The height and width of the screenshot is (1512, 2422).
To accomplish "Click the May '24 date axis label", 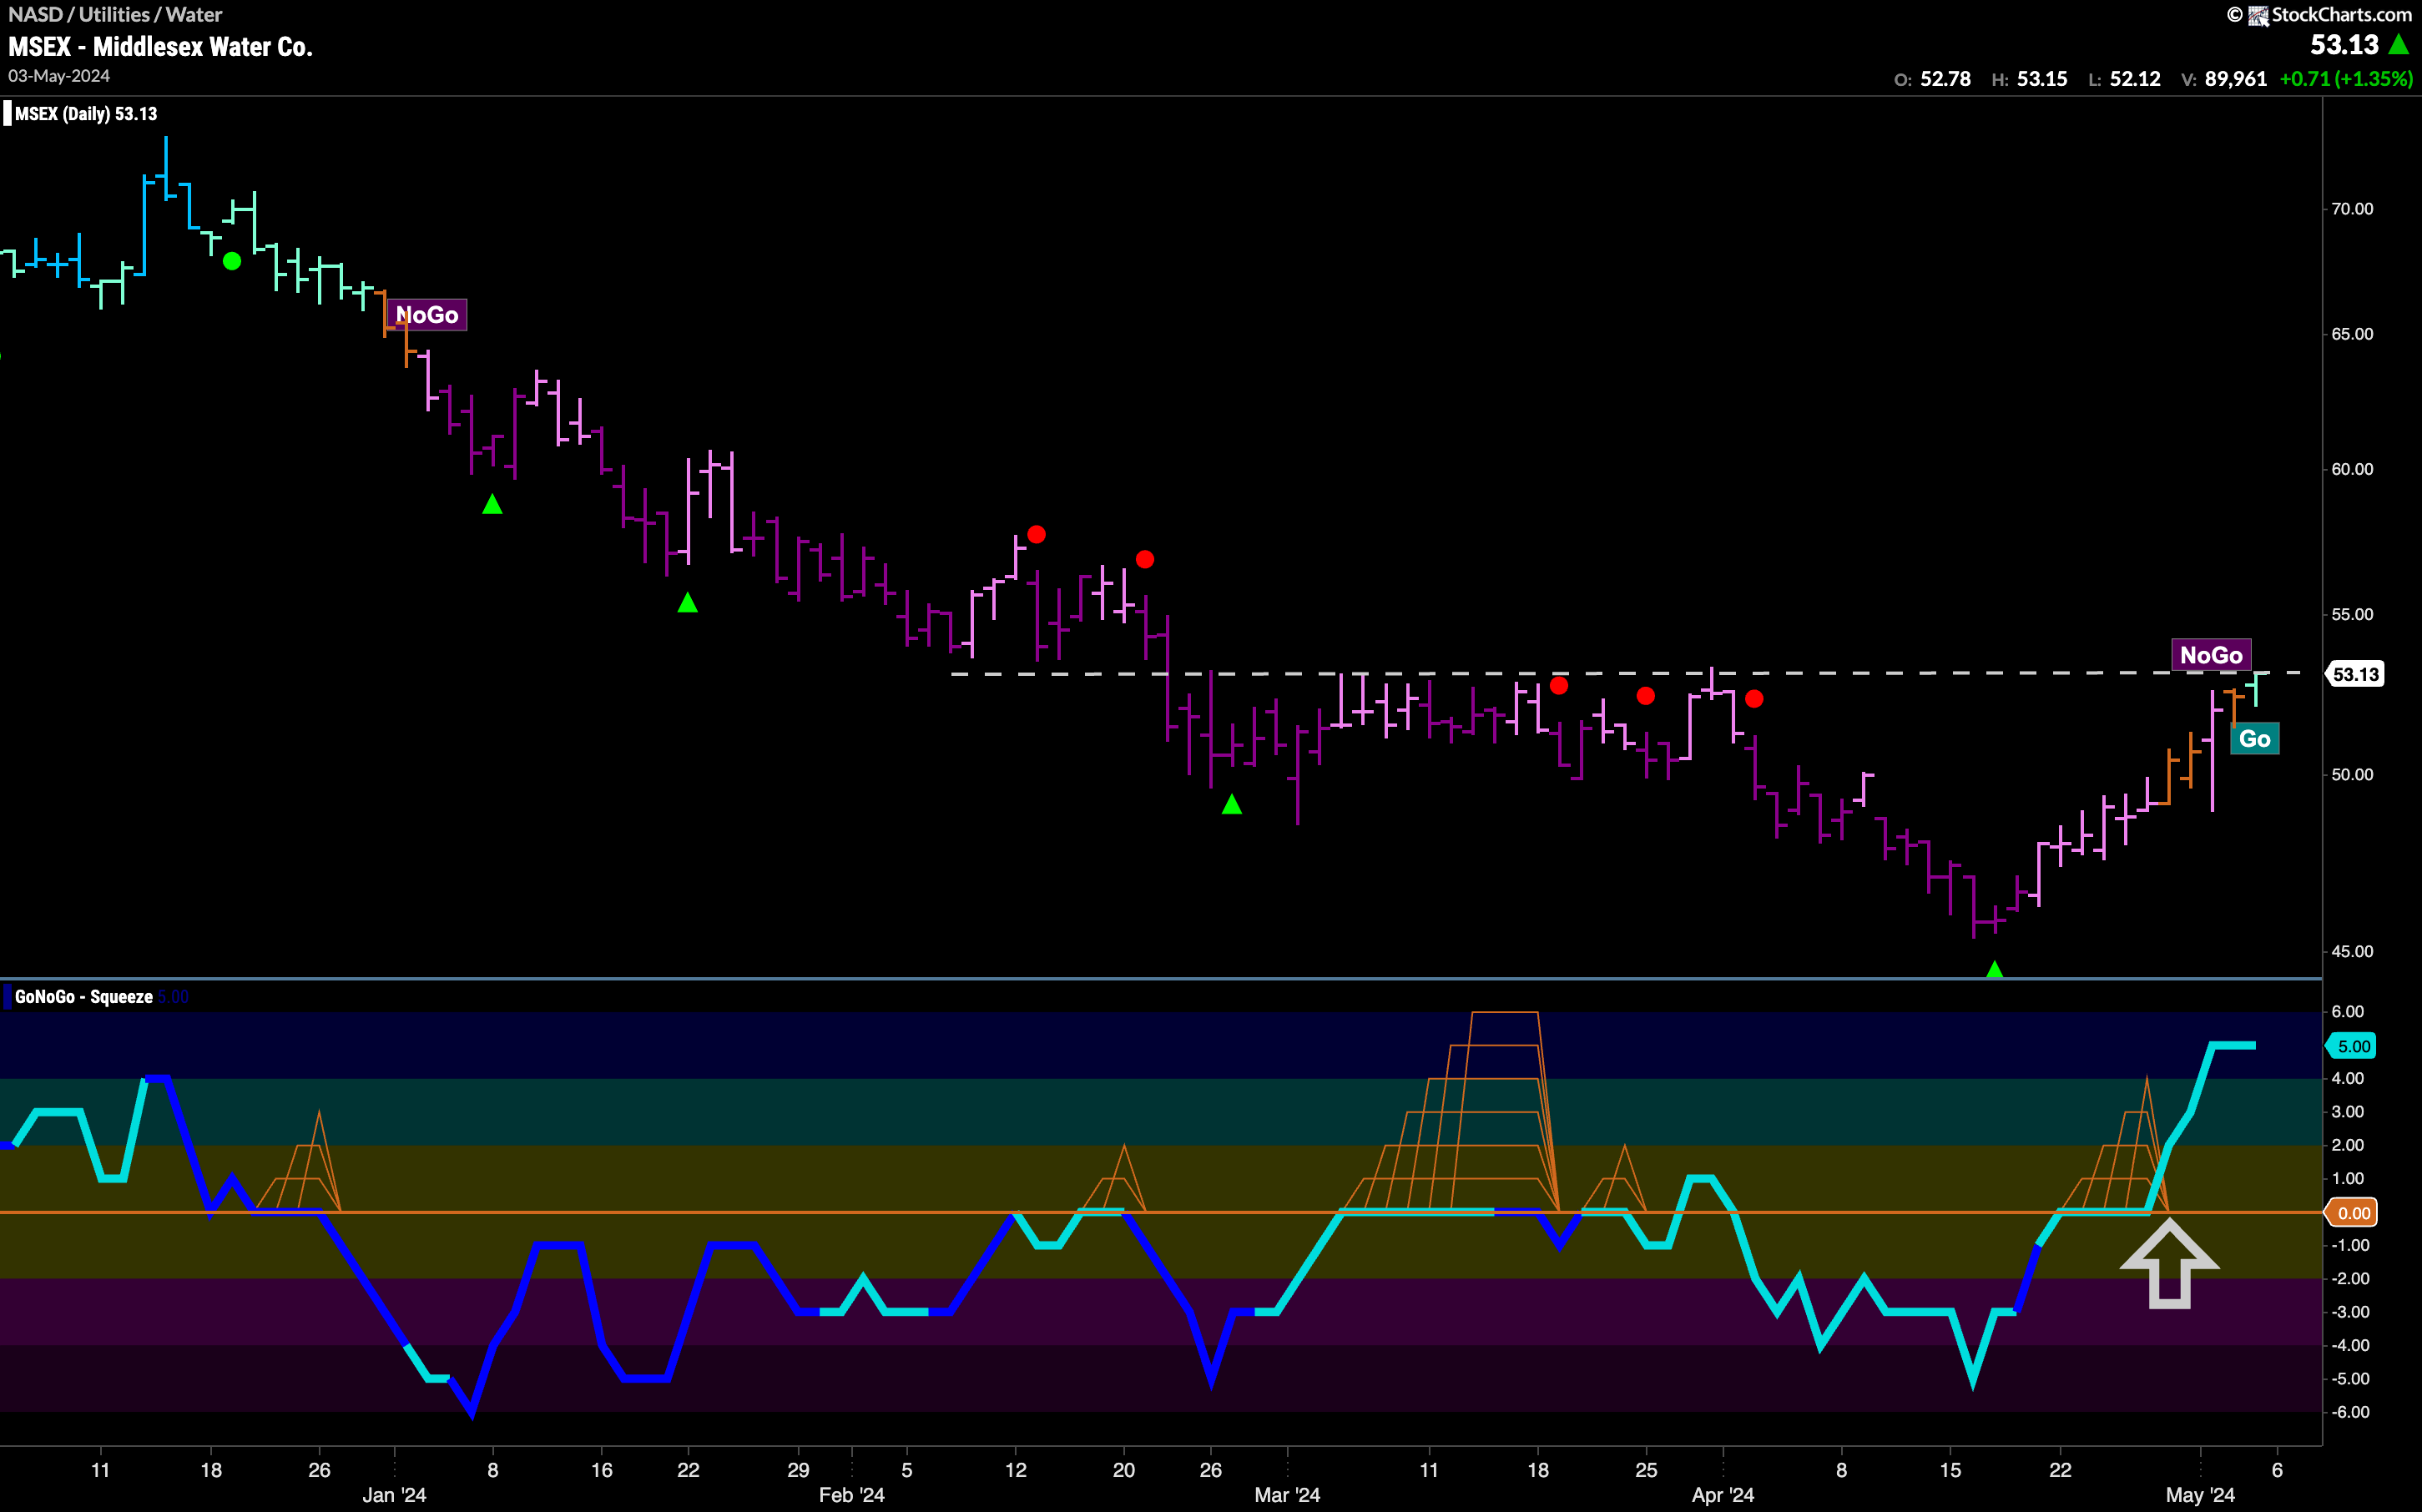I will coord(2200,1495).
